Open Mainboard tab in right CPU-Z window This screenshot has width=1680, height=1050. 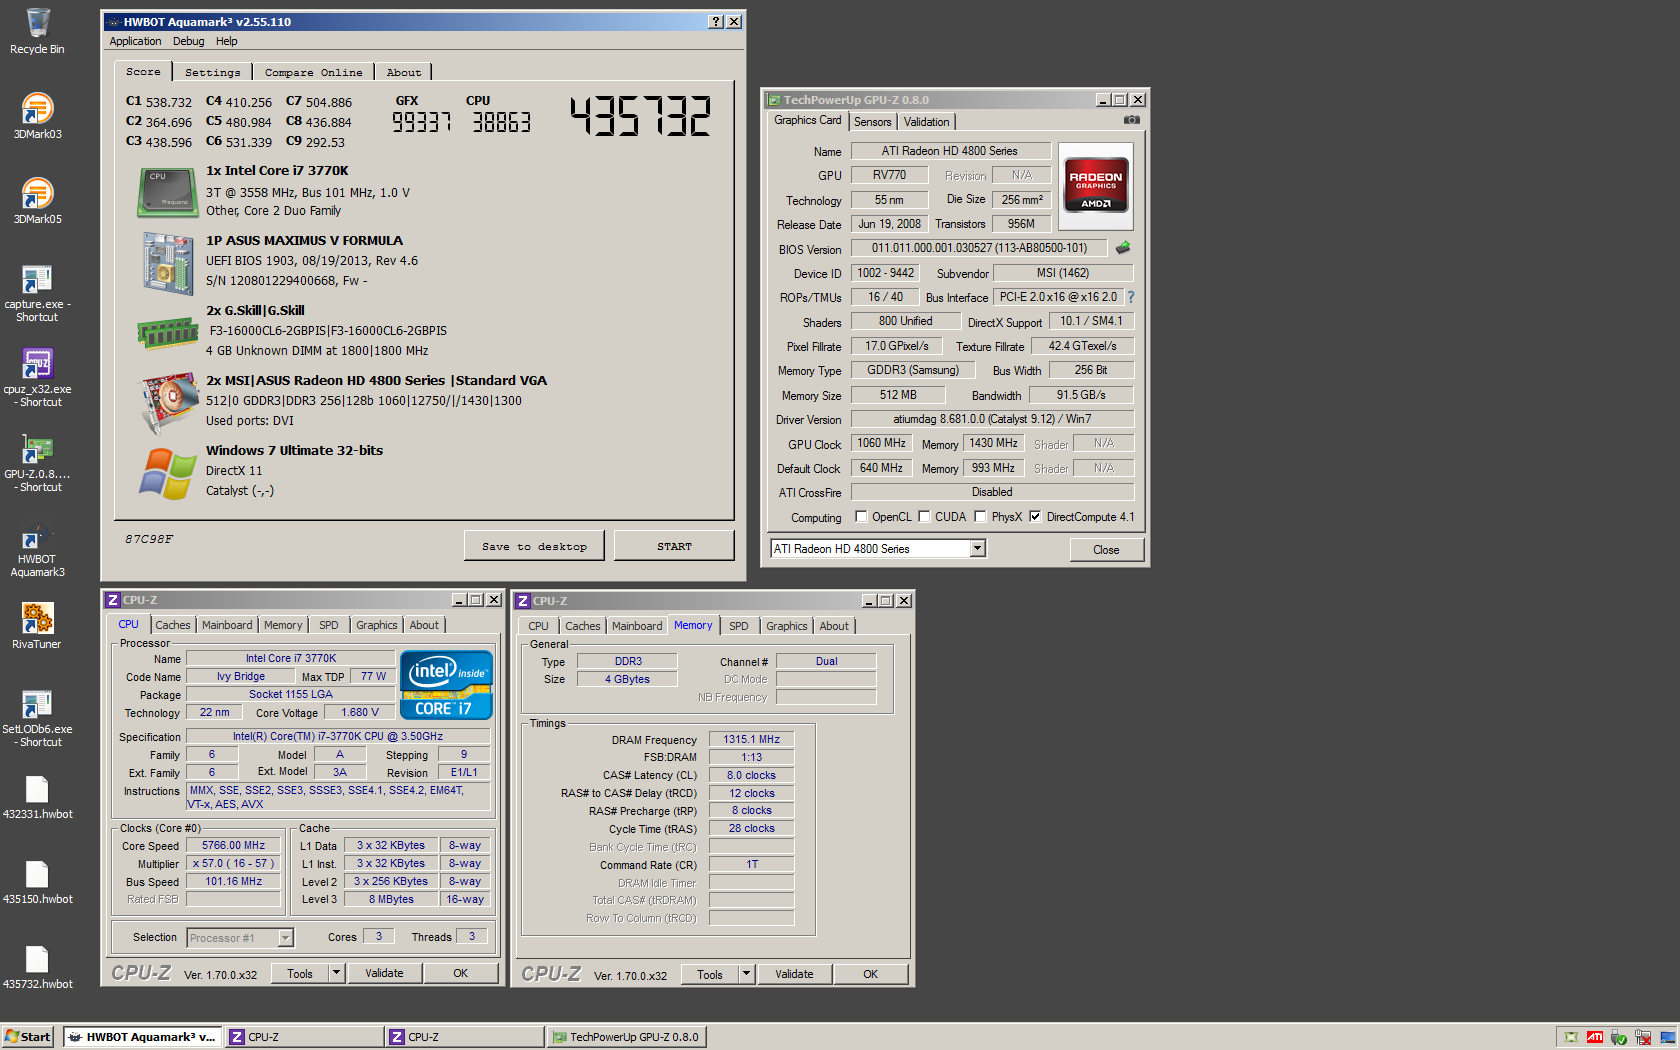point(637,626)
